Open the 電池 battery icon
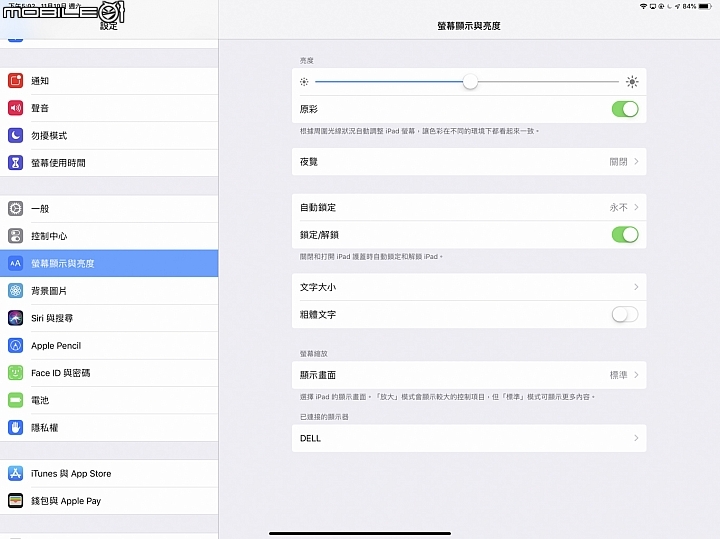Screen dimensions: 720x539 15,400
